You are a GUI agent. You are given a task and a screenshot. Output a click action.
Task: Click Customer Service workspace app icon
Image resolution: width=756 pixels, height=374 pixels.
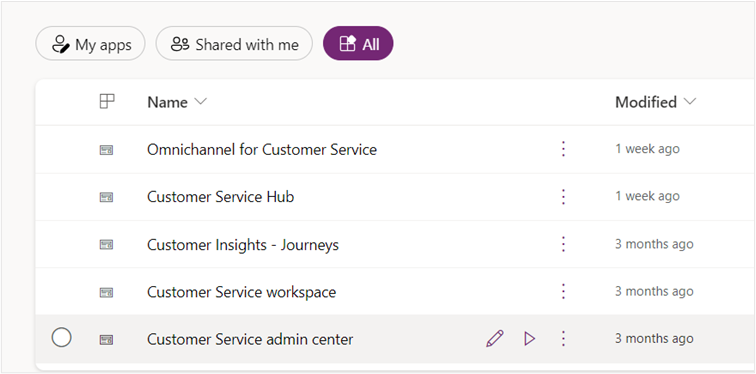point(106,292)
